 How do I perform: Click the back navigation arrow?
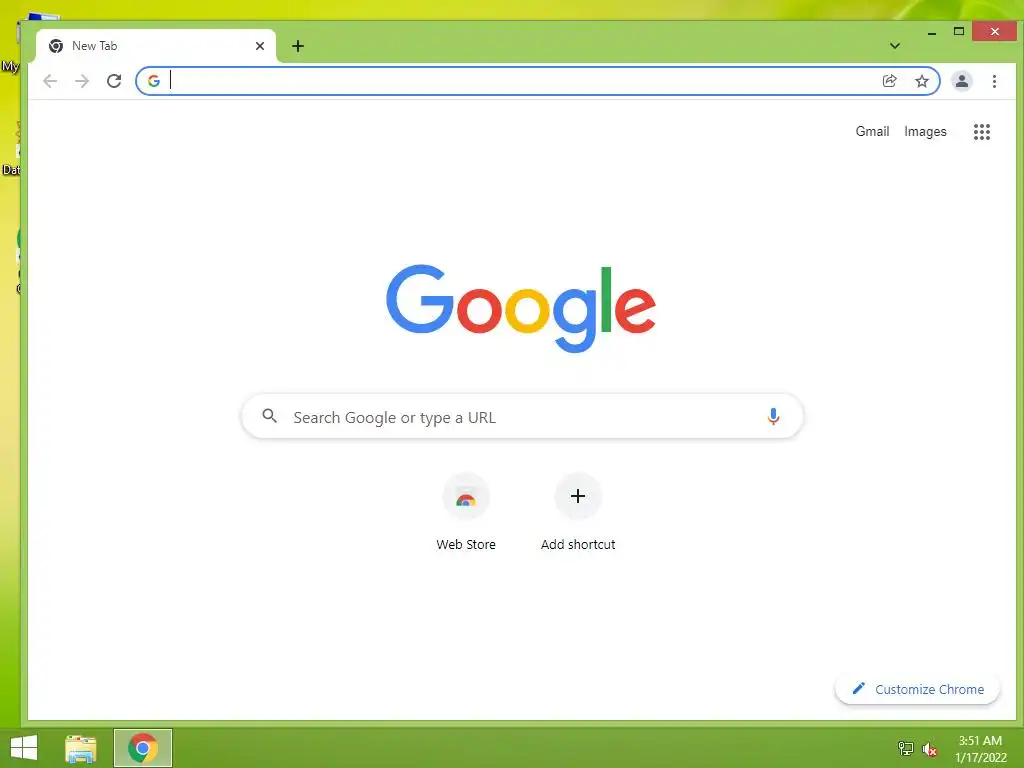pos(50,81)
